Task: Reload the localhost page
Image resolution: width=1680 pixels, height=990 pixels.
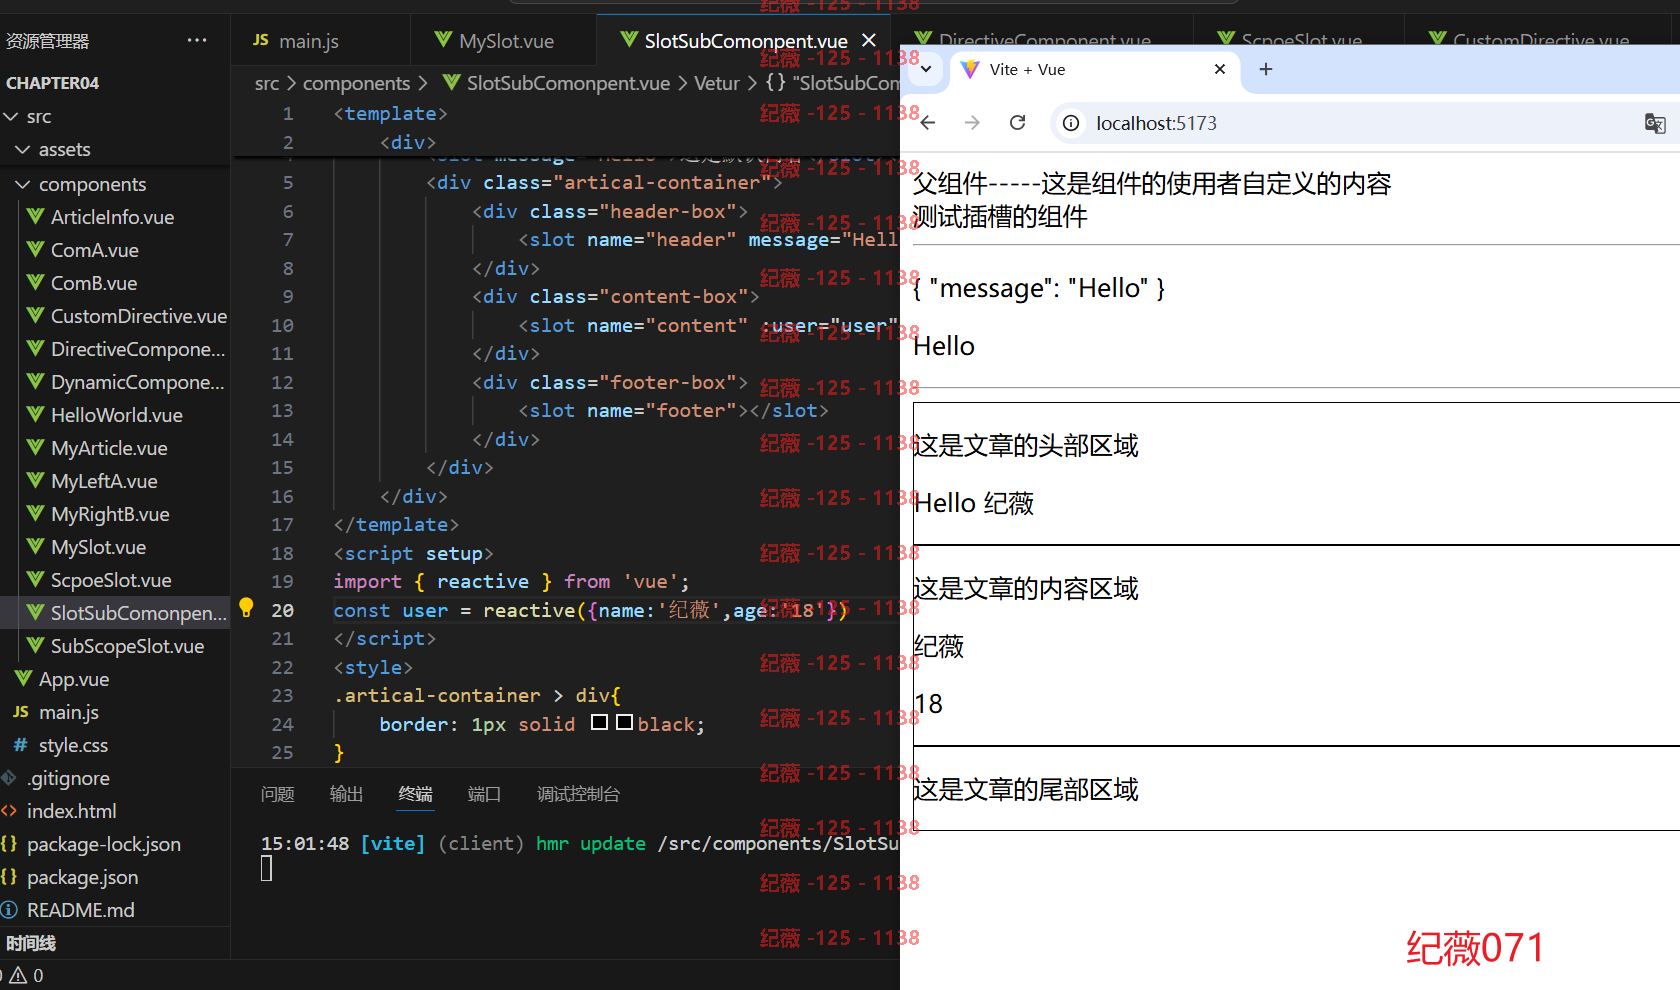Action: click(1018, 123)
